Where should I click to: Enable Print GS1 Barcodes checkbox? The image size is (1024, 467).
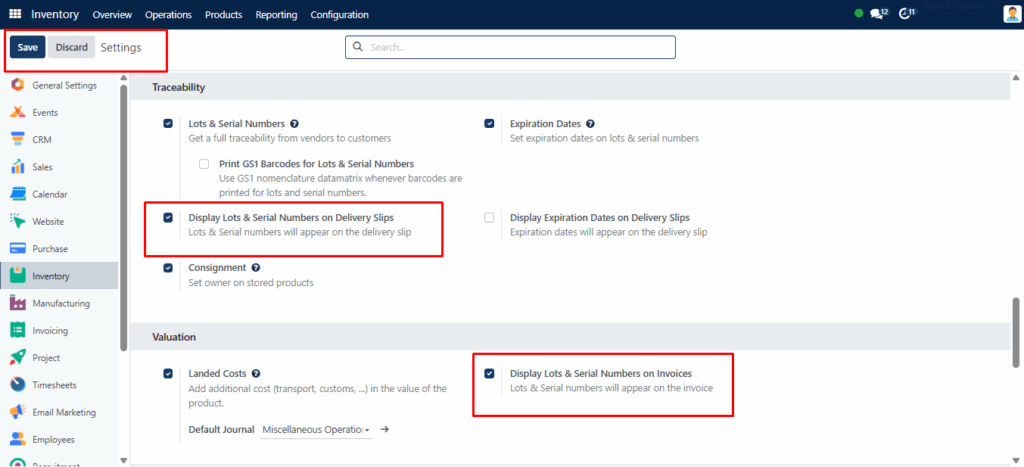point(204,164)
